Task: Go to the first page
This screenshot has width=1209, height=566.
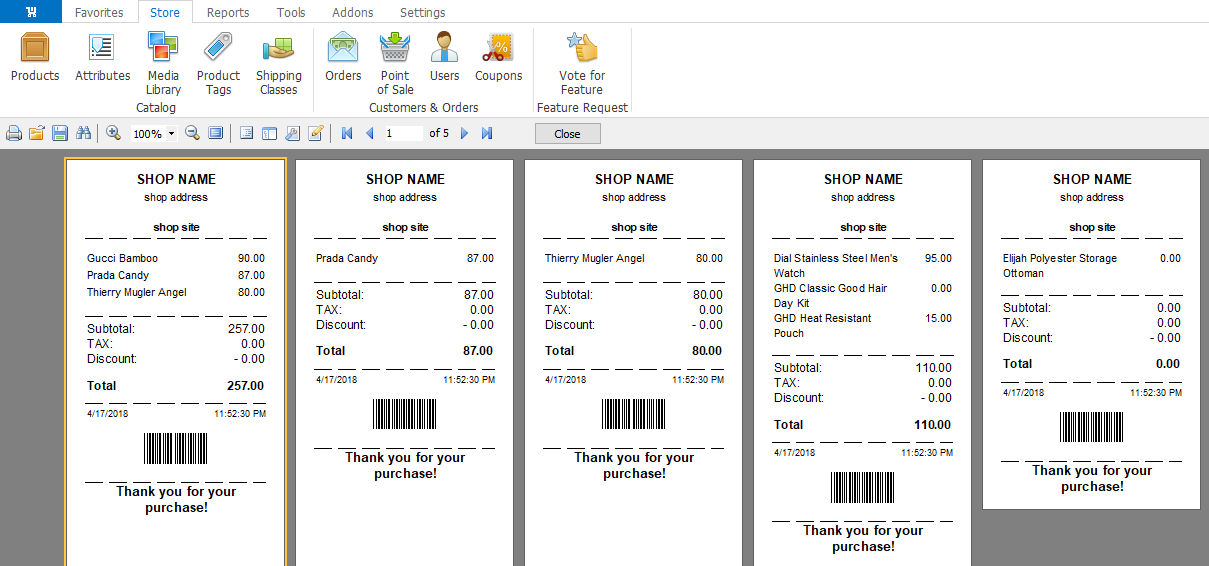Action: tap(347, 133)
